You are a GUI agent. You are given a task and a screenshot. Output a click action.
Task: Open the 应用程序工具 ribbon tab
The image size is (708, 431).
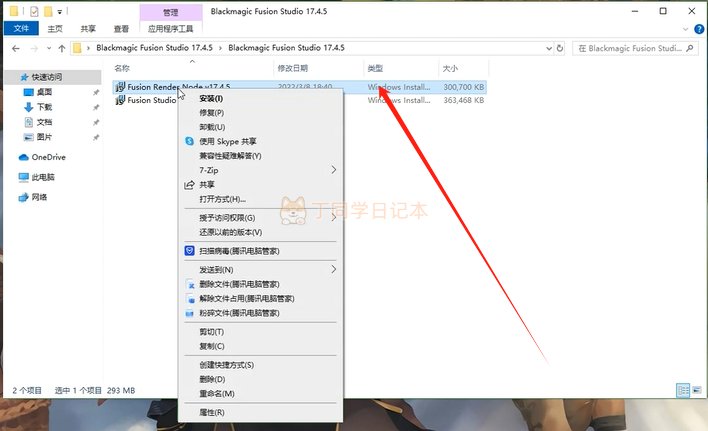pyautogui.click(x=171, y=29)
